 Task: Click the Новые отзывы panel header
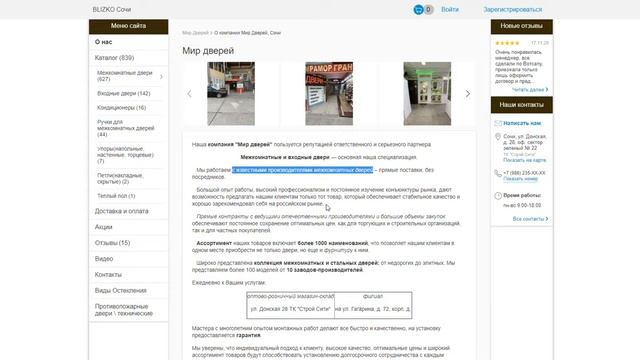coord(522,26)
